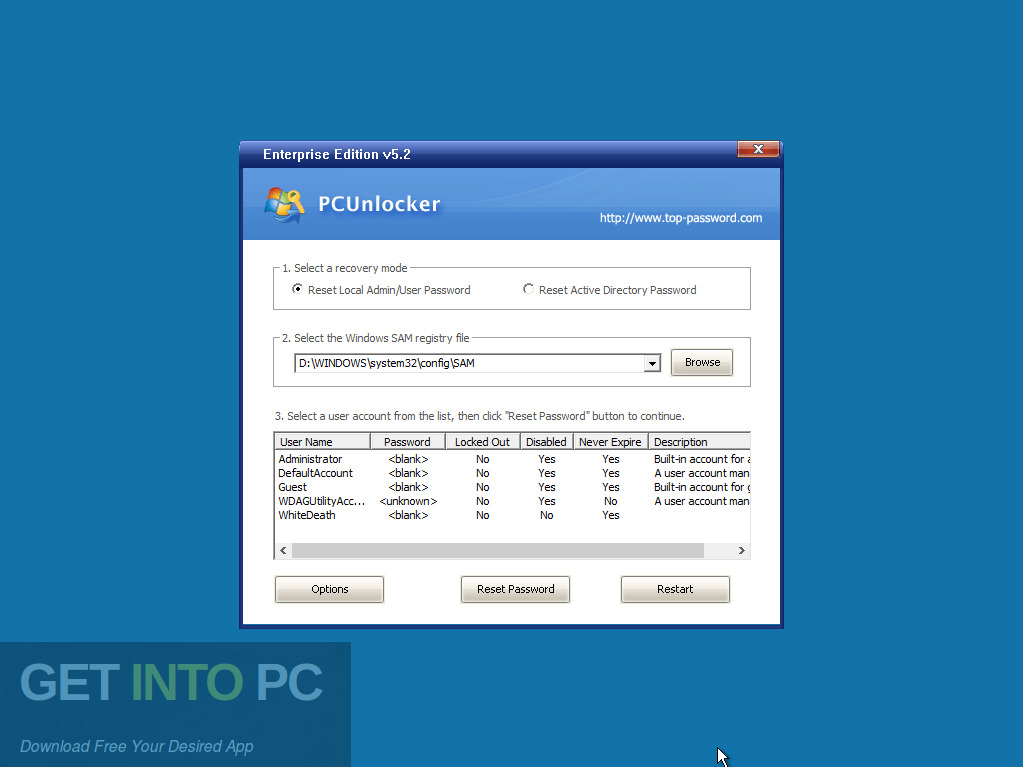Viewport: 1023px width, 767px height.
Task: Click WhiteDeath's Disabled value No
Action: pyautogui.click(x=547, y=515)
